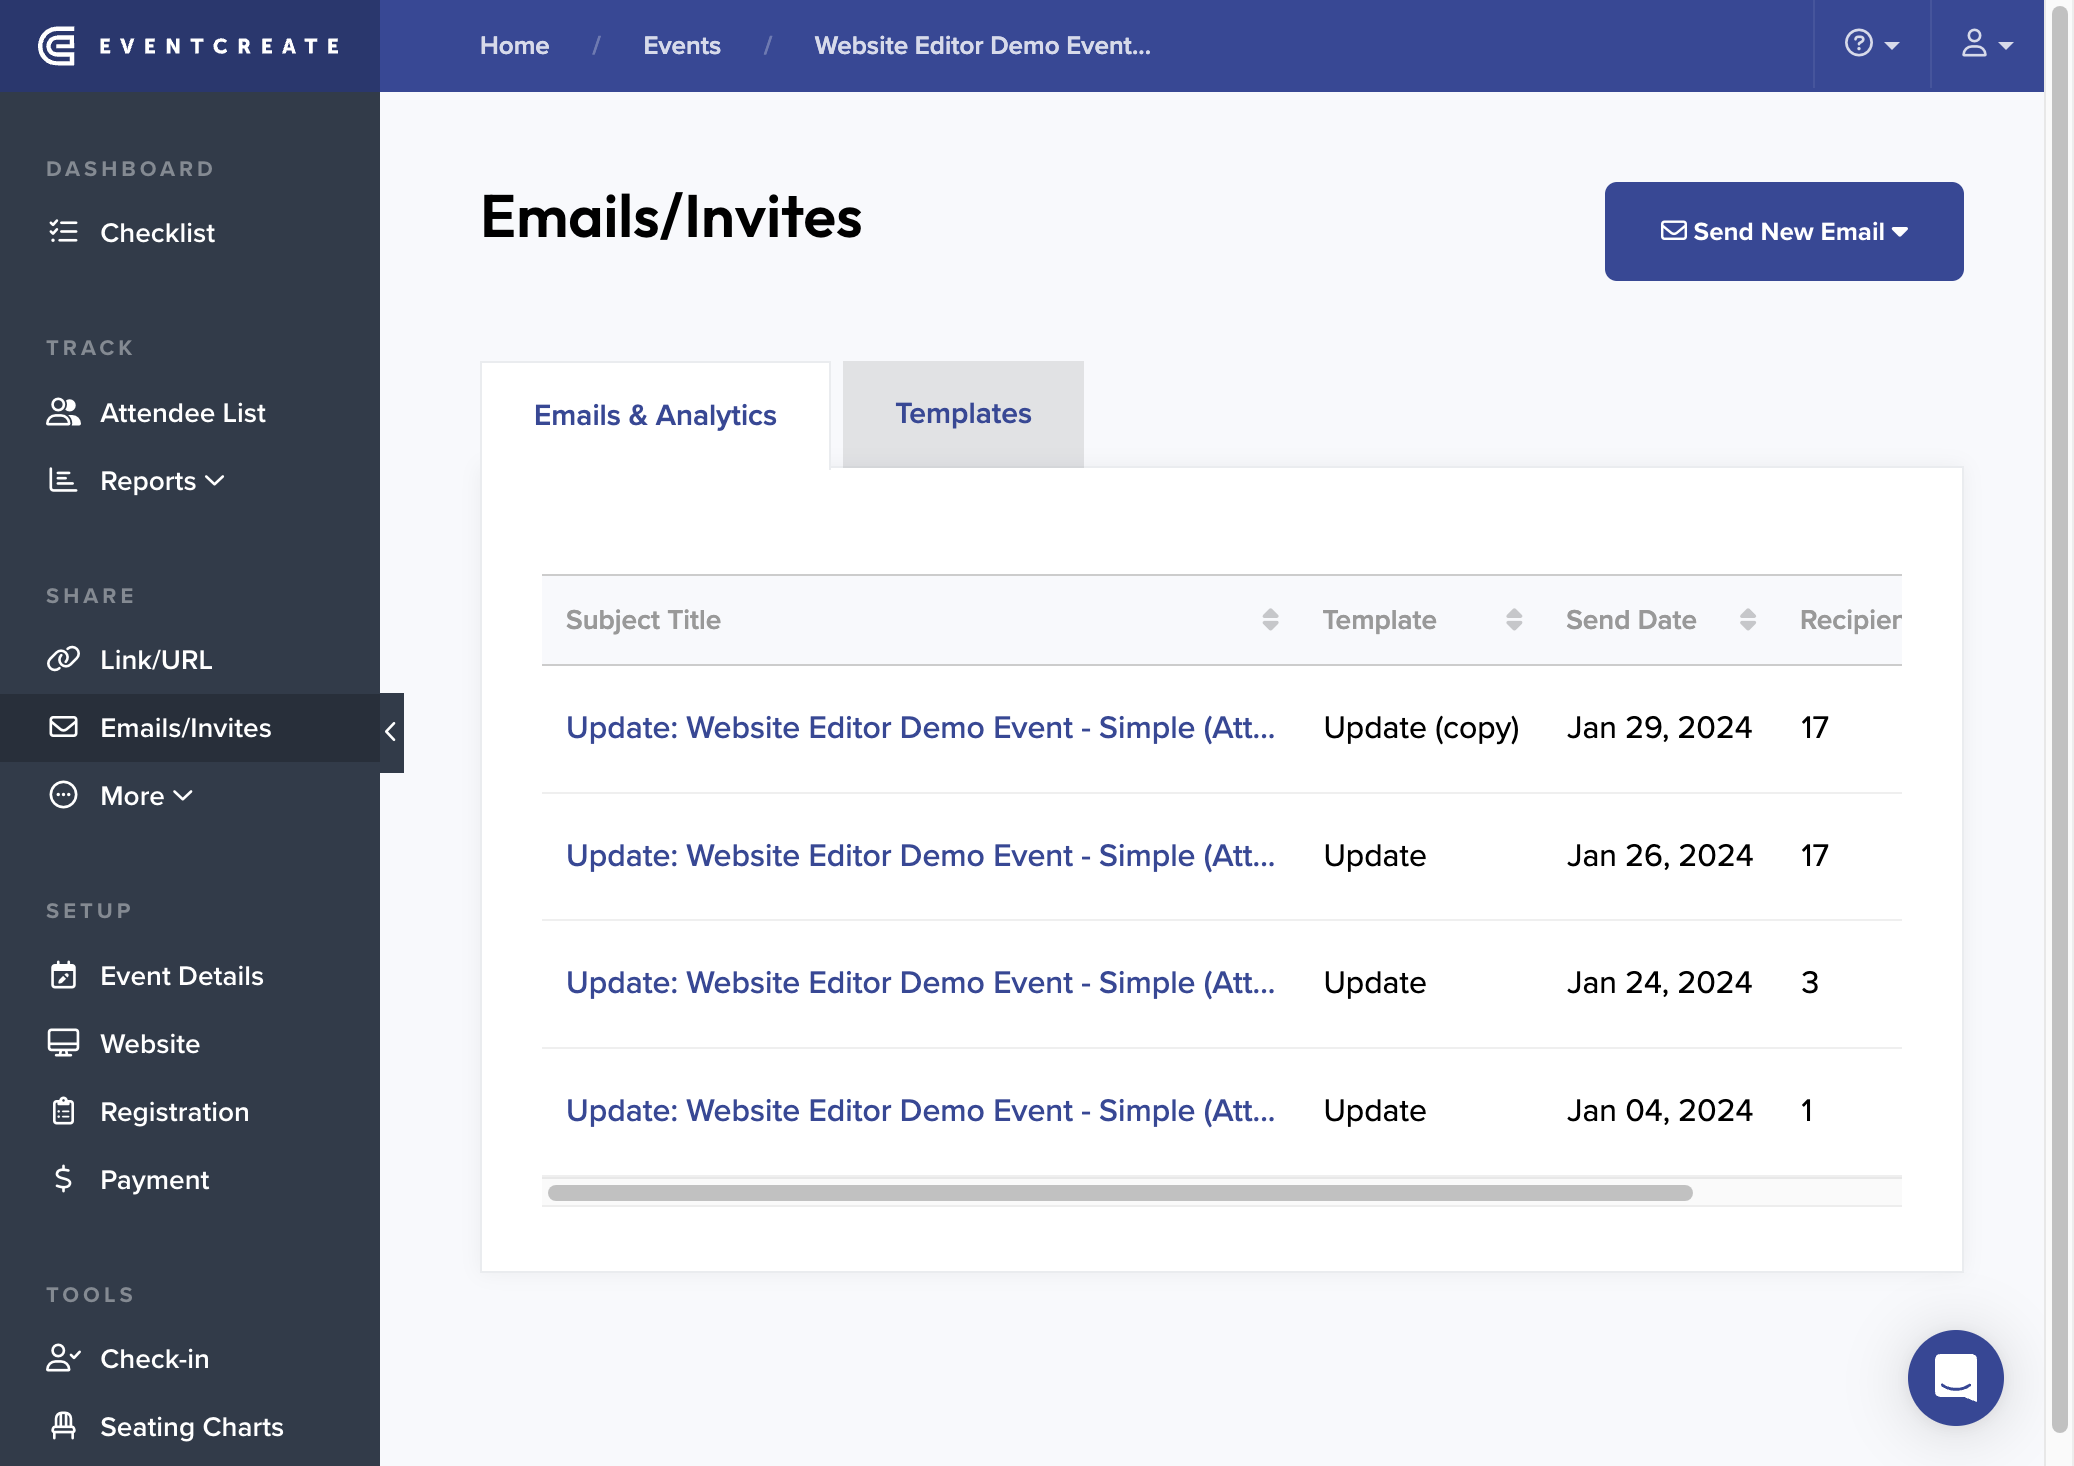Viewport: 2074px width, 1466px height.
Task: Go to the Registration setup page
Action: [148, 1112]
